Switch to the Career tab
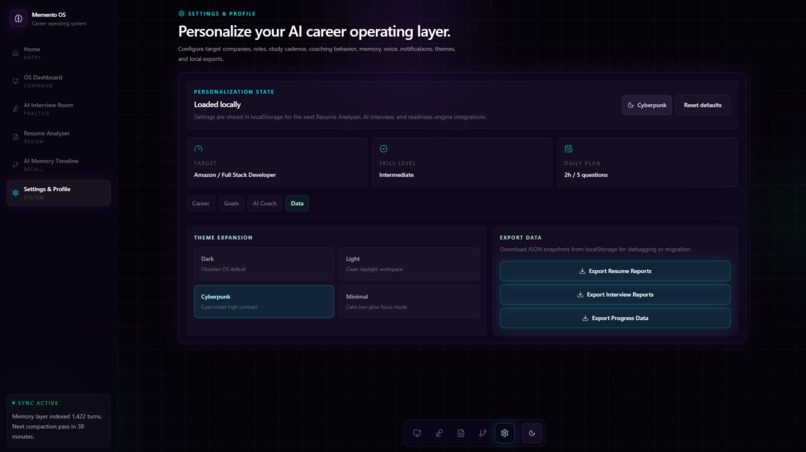Screen dimensions: 806x452 [200, 203]
